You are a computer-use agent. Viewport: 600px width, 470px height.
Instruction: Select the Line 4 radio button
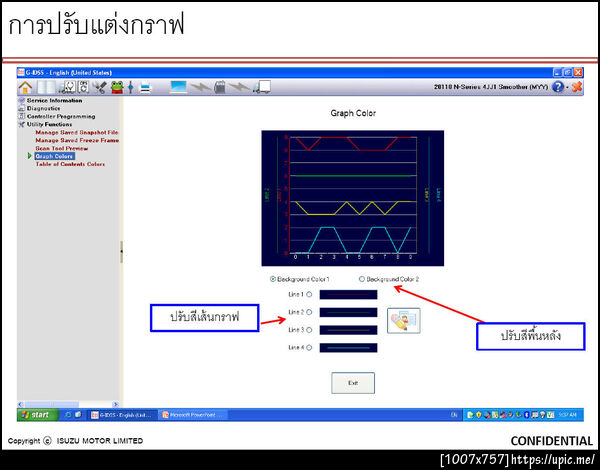(309, 348)
